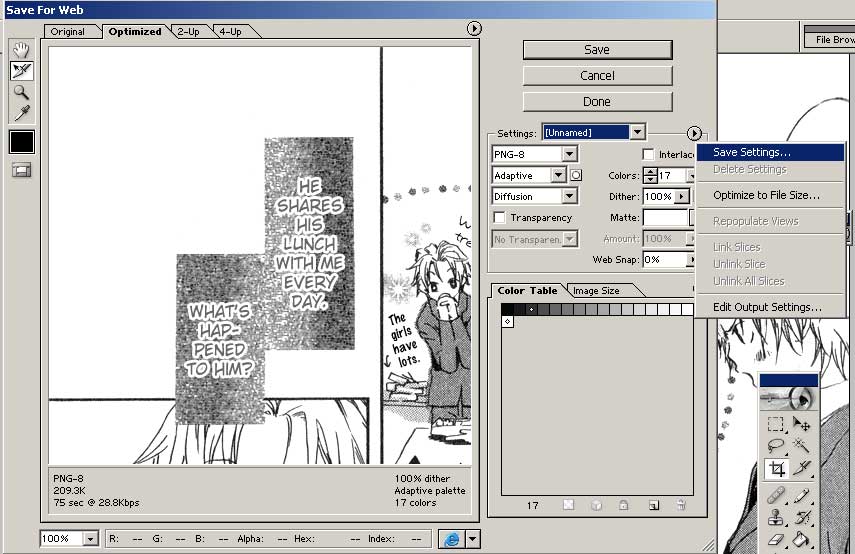Select the Eraser tool in toolbox
Image resolution: width=855 pixels, height=554 pixels.
tap(775, 539)
